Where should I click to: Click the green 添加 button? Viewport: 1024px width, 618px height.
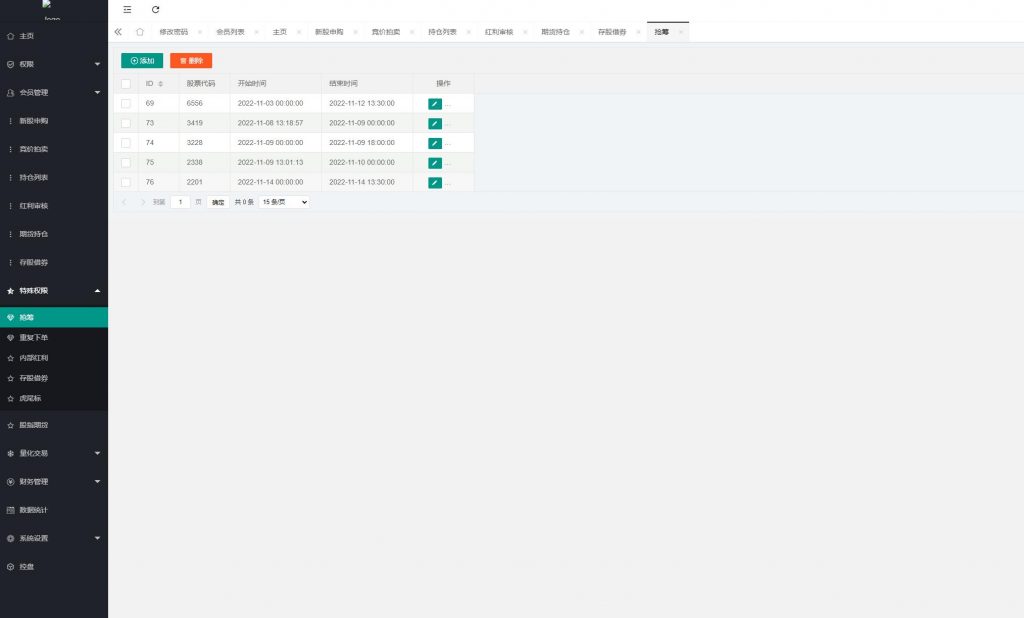click(142, 61)
